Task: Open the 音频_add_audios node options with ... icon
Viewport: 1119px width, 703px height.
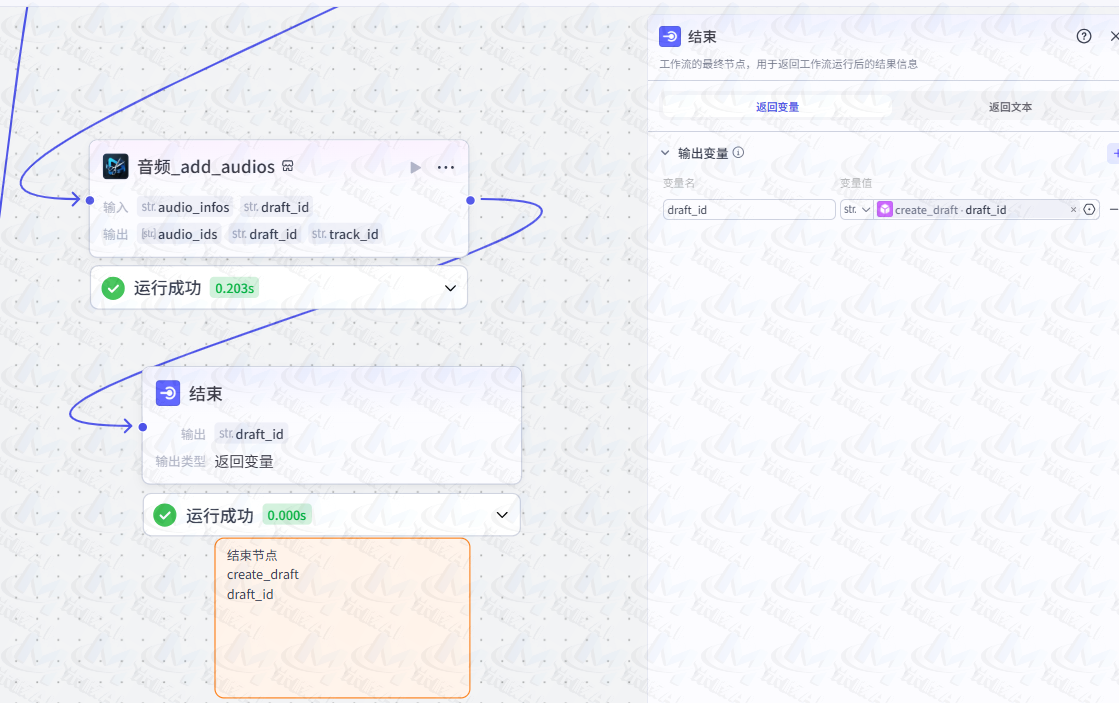Action: [446, 167]
